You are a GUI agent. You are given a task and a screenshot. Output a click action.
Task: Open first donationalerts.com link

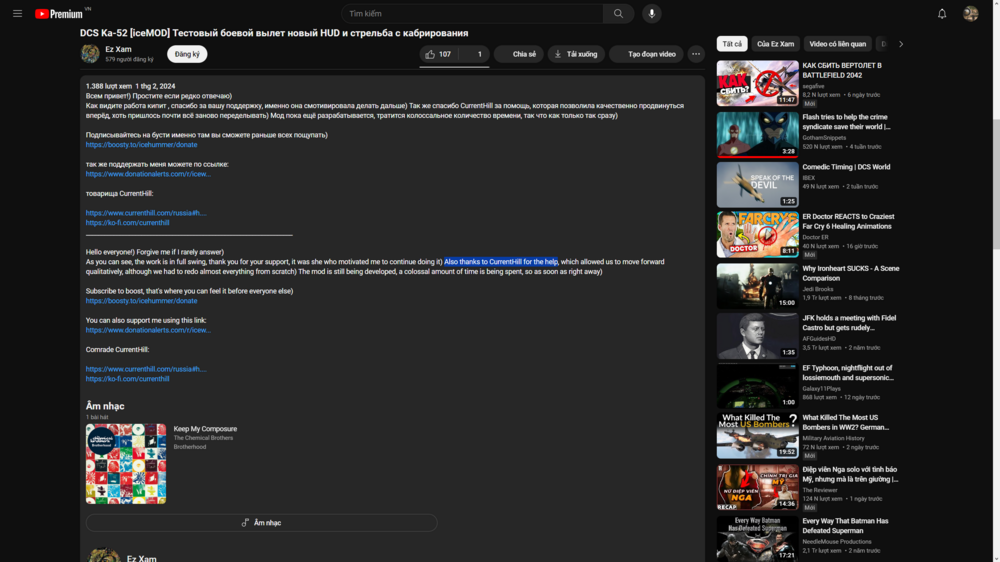[x=148, y=174]
